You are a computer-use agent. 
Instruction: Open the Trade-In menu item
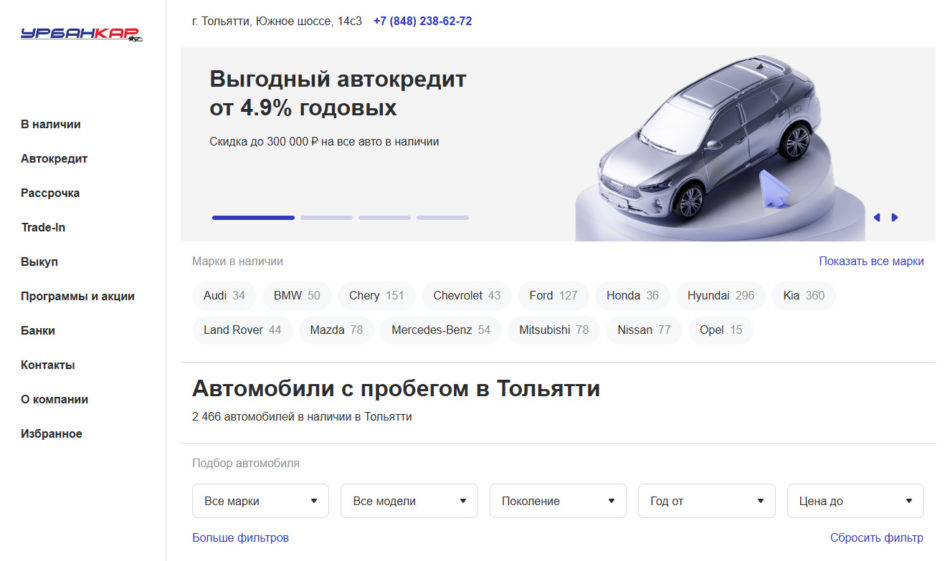[43, 227]
